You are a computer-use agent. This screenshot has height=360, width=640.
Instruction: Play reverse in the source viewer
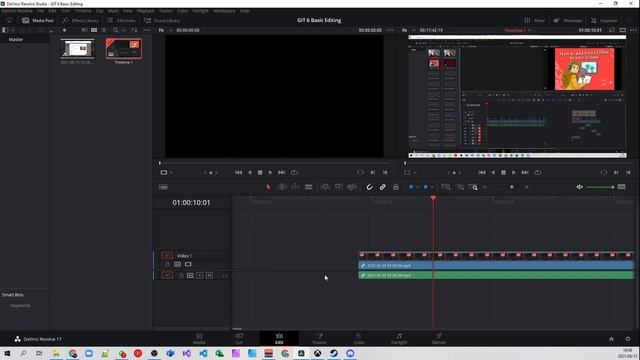pyautogui.click(x=250, y=173)
